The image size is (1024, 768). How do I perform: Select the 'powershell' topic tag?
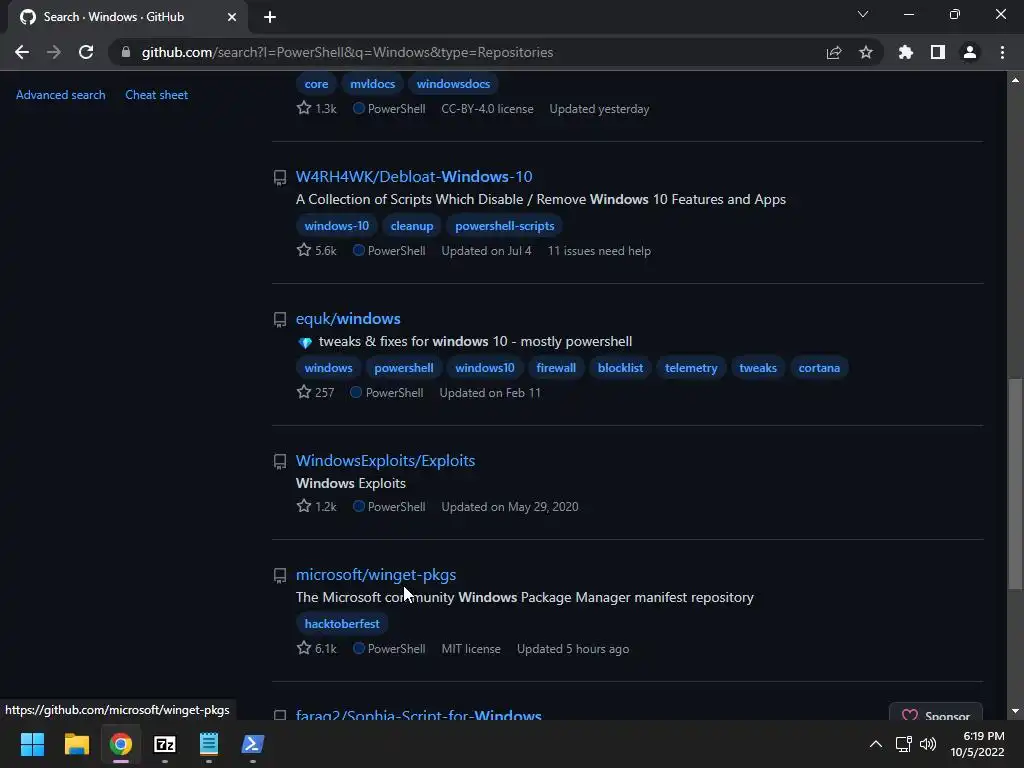[404, 368]
